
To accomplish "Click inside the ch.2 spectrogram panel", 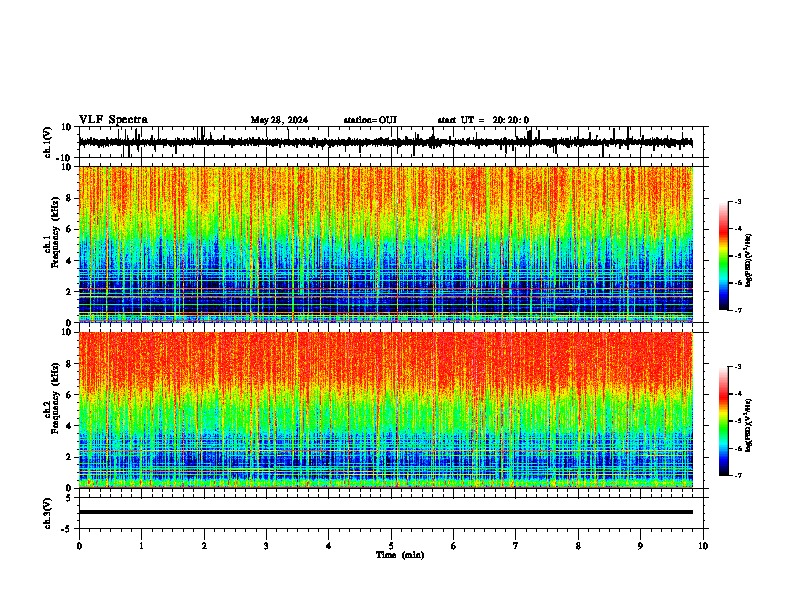I will [386, 410].
